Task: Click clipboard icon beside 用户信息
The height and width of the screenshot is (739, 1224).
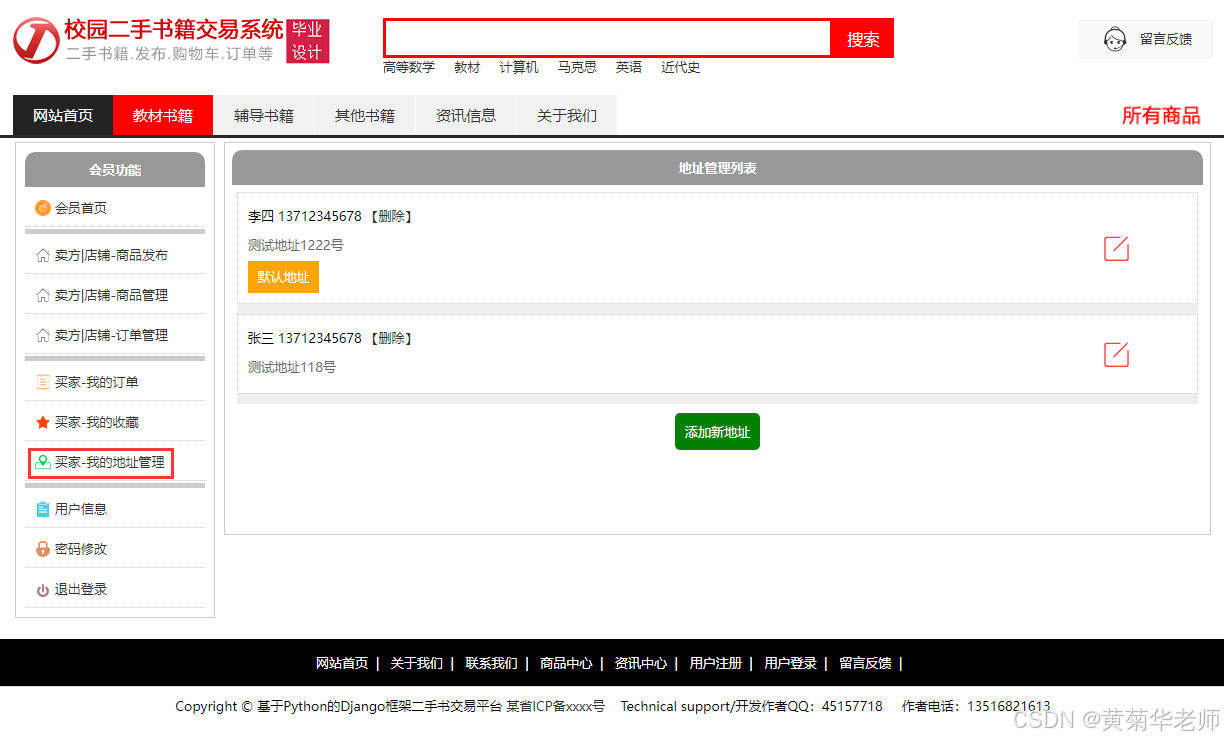Action: pyautogui.click(x=43, y=509)
